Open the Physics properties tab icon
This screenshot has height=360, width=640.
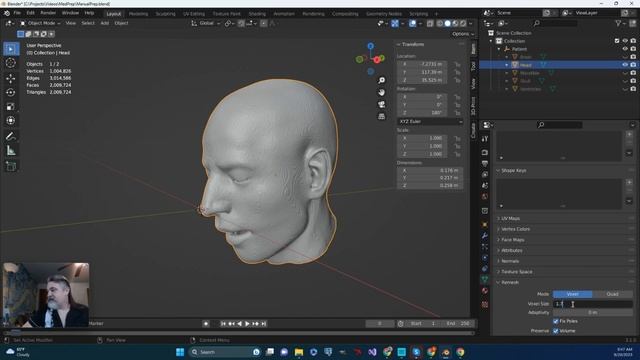coord(484,258)
